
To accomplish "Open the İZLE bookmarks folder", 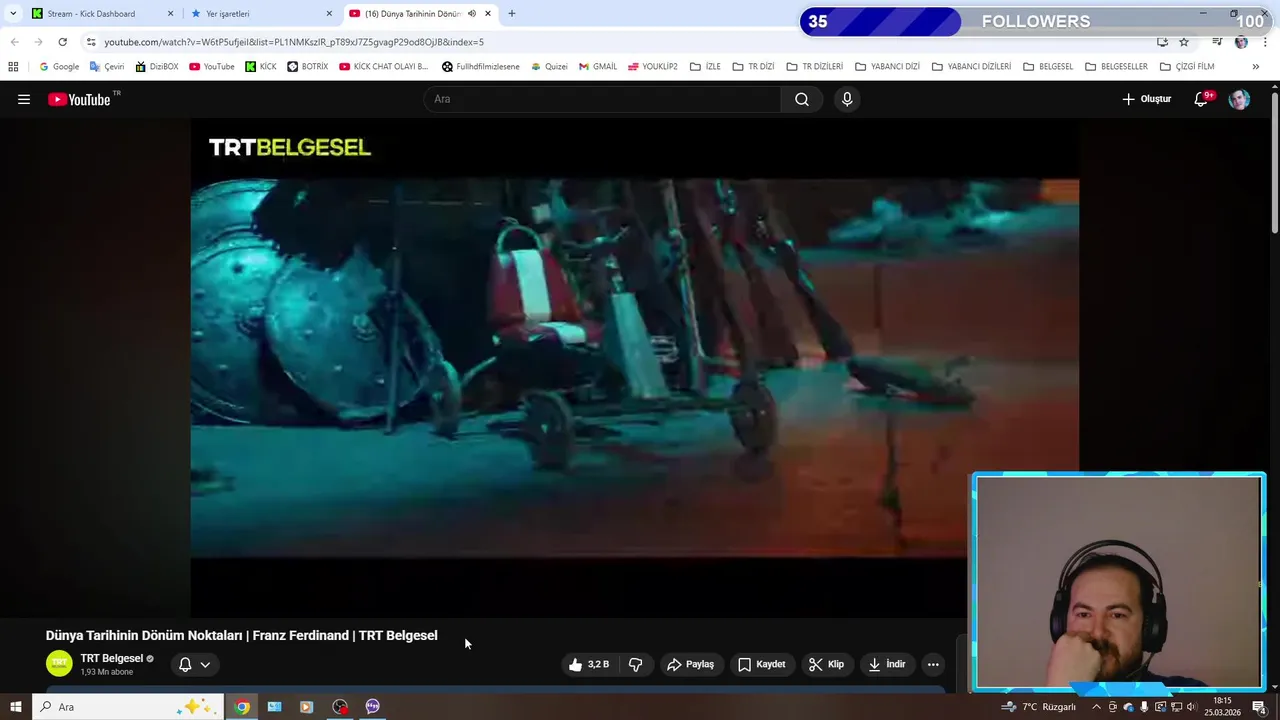I will pos(705,67).
